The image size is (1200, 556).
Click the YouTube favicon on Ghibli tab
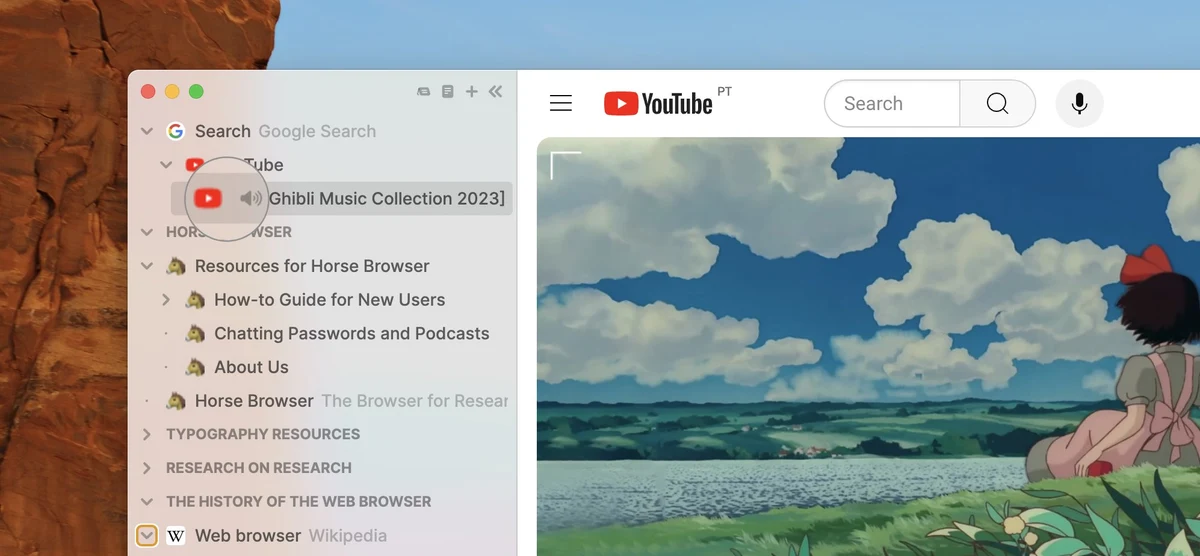[208, 198]
